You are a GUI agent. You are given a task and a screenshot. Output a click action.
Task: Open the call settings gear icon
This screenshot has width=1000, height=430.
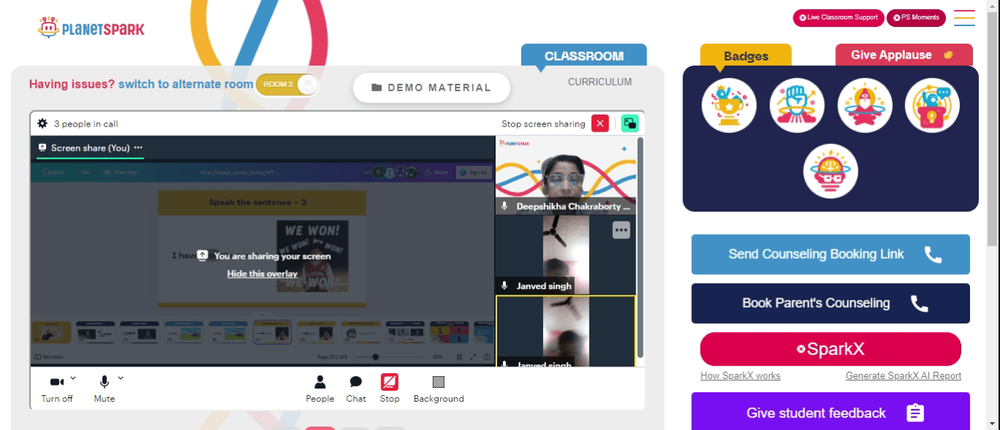(x=42, y=123)
